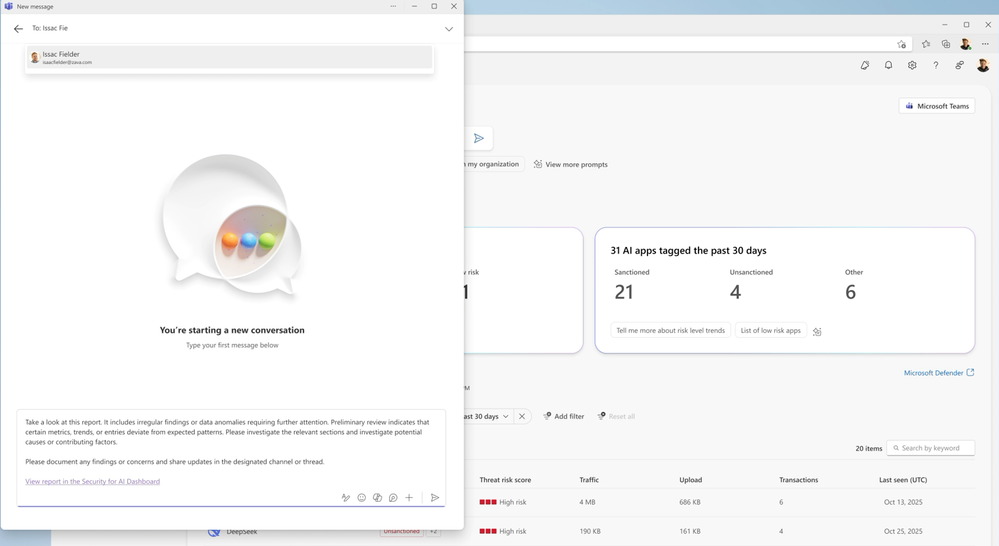Sort by Upload column header
Image resolution: width=999 pixels, height=546 pixels.
click(x=690, y=480)
